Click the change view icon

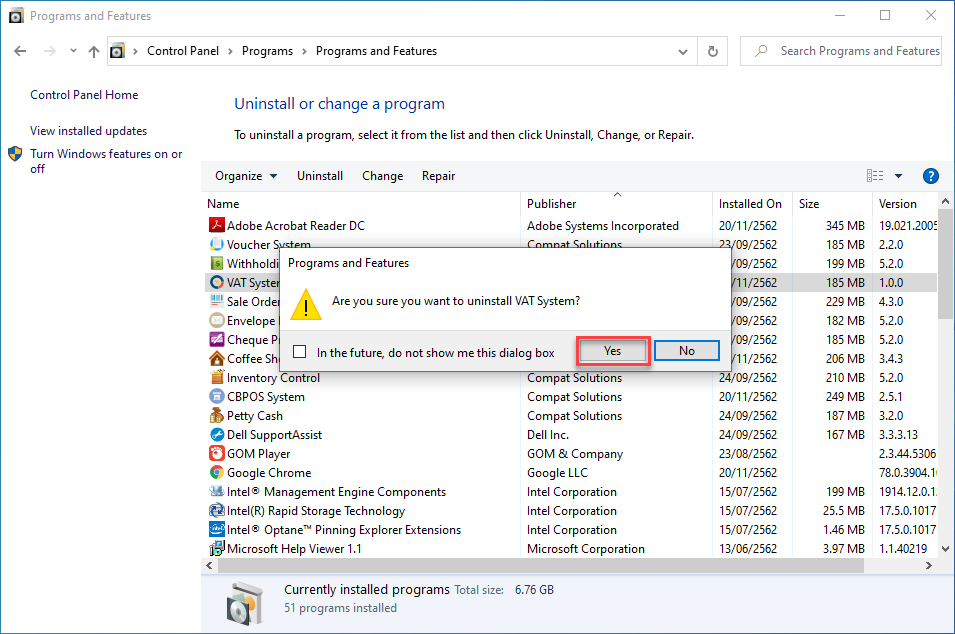(x=875, y=176)
